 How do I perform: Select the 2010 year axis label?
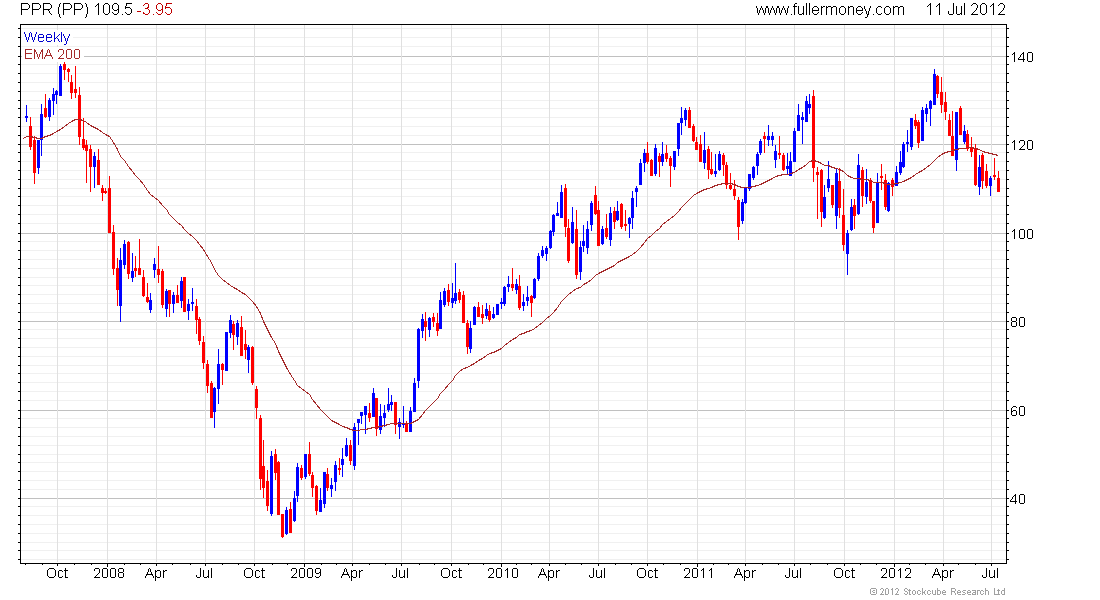(x=503, y=573)
